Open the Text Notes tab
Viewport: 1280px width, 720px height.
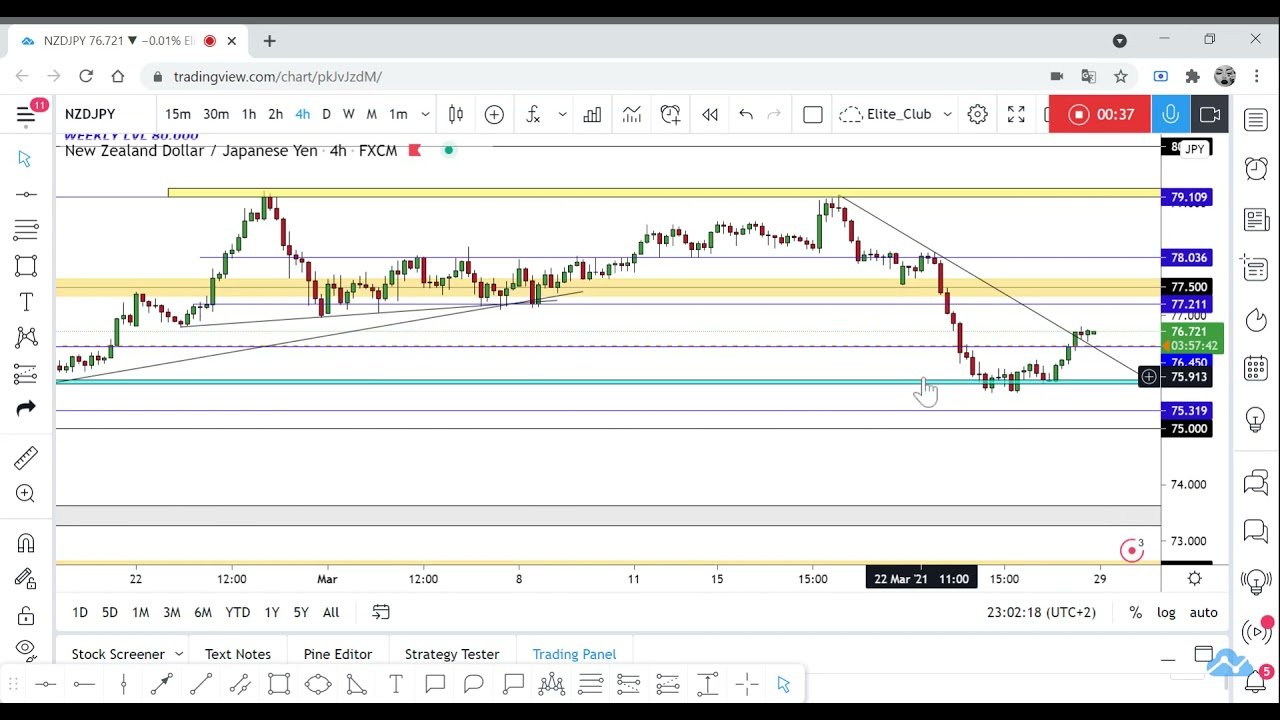point(238,654)
